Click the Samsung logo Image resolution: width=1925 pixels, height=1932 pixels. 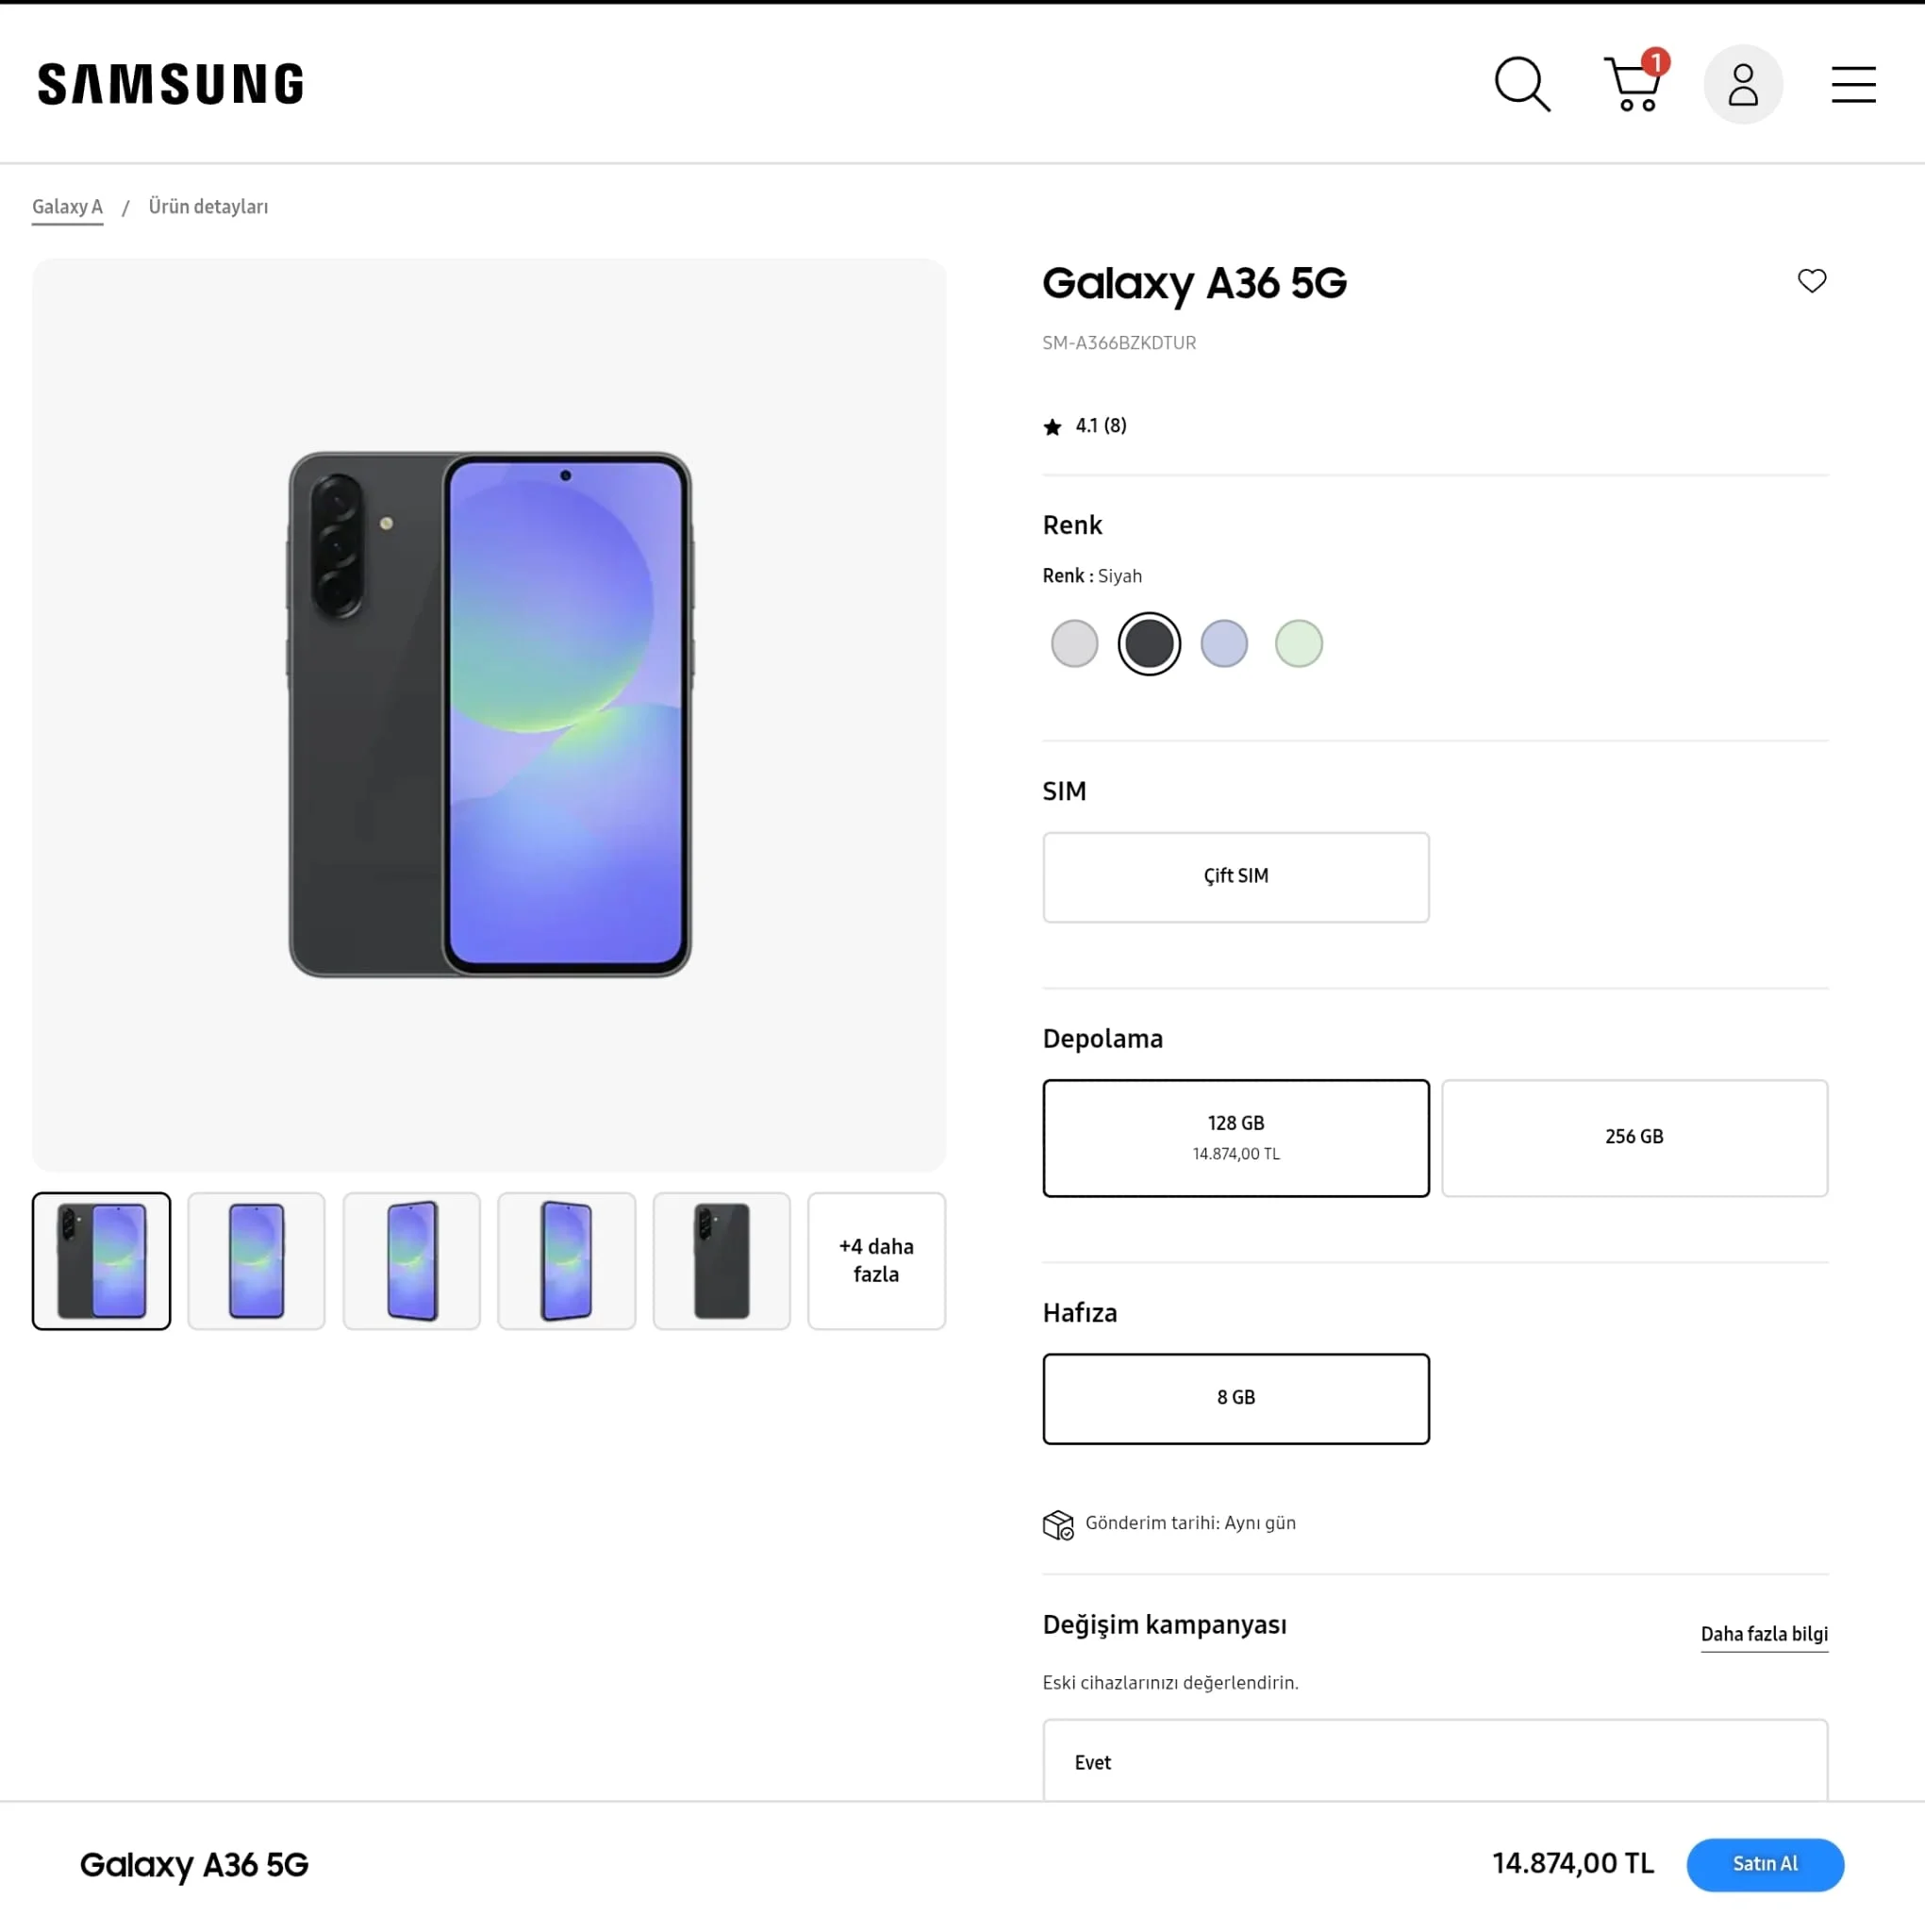pos(171,84)
